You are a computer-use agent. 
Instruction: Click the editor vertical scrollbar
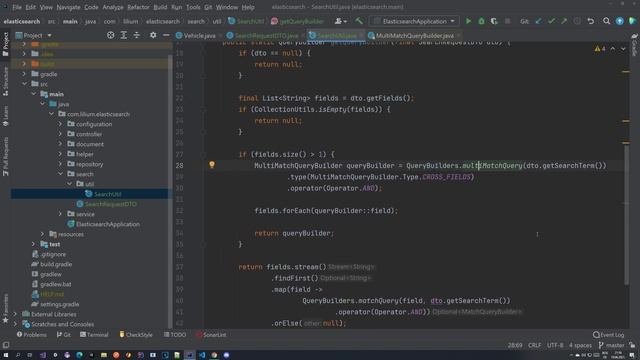coord(627,214)
